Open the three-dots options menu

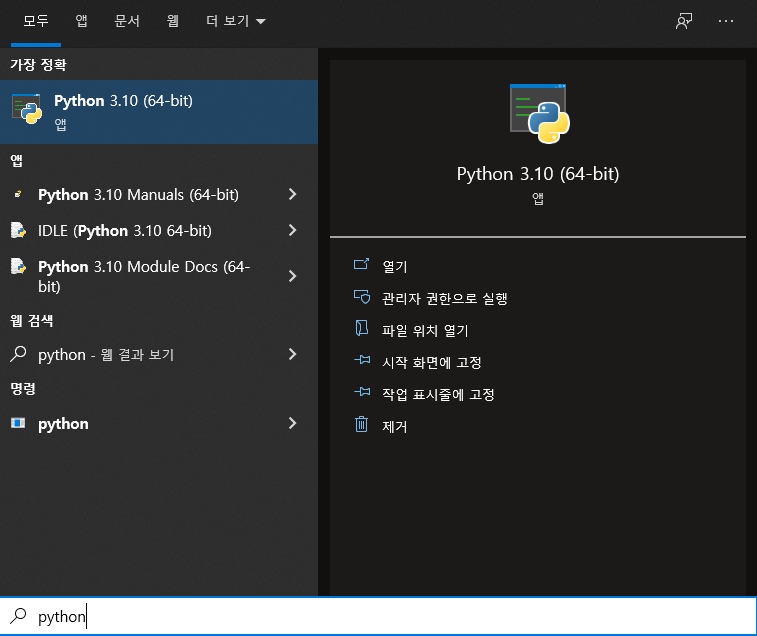tap(726, 21)
